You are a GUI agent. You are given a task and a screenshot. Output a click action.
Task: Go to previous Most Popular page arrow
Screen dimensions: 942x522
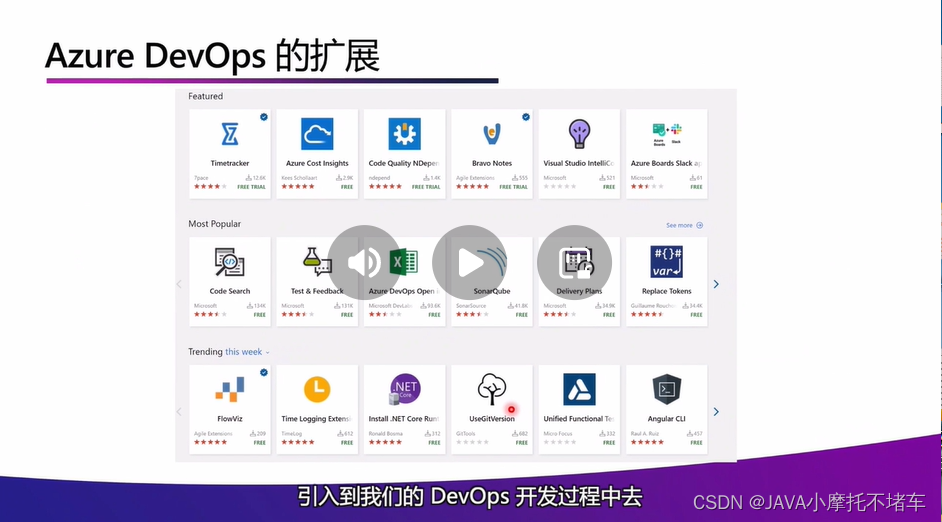point(179,284)
